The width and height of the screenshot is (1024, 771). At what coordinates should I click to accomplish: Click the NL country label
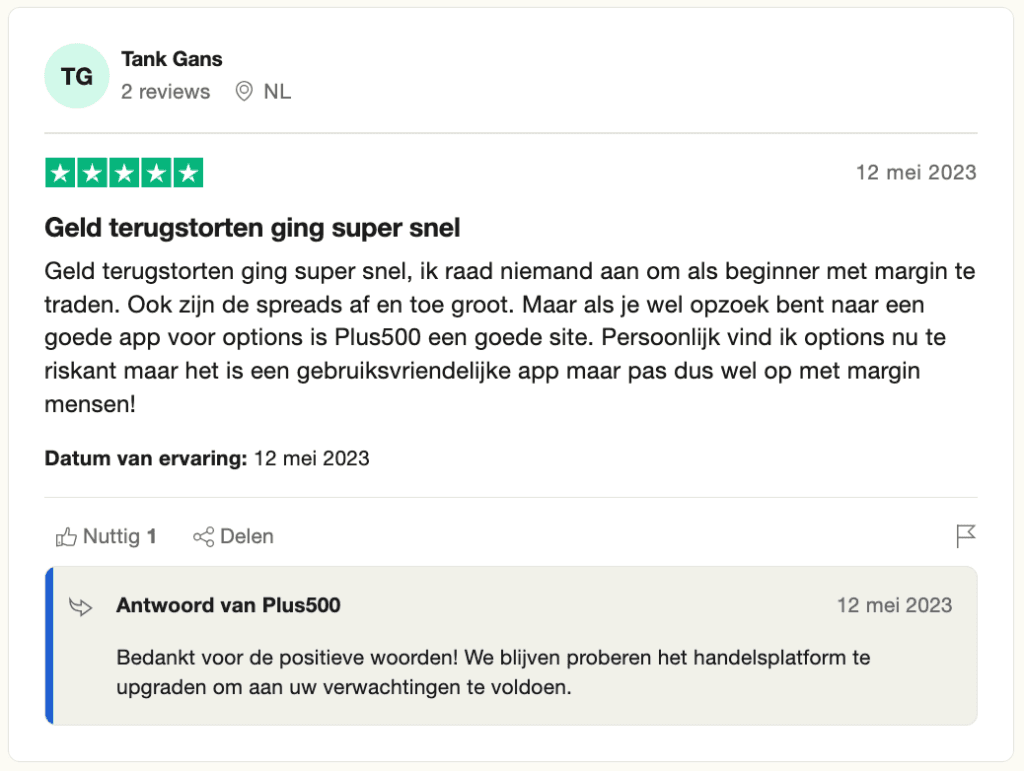277,92
